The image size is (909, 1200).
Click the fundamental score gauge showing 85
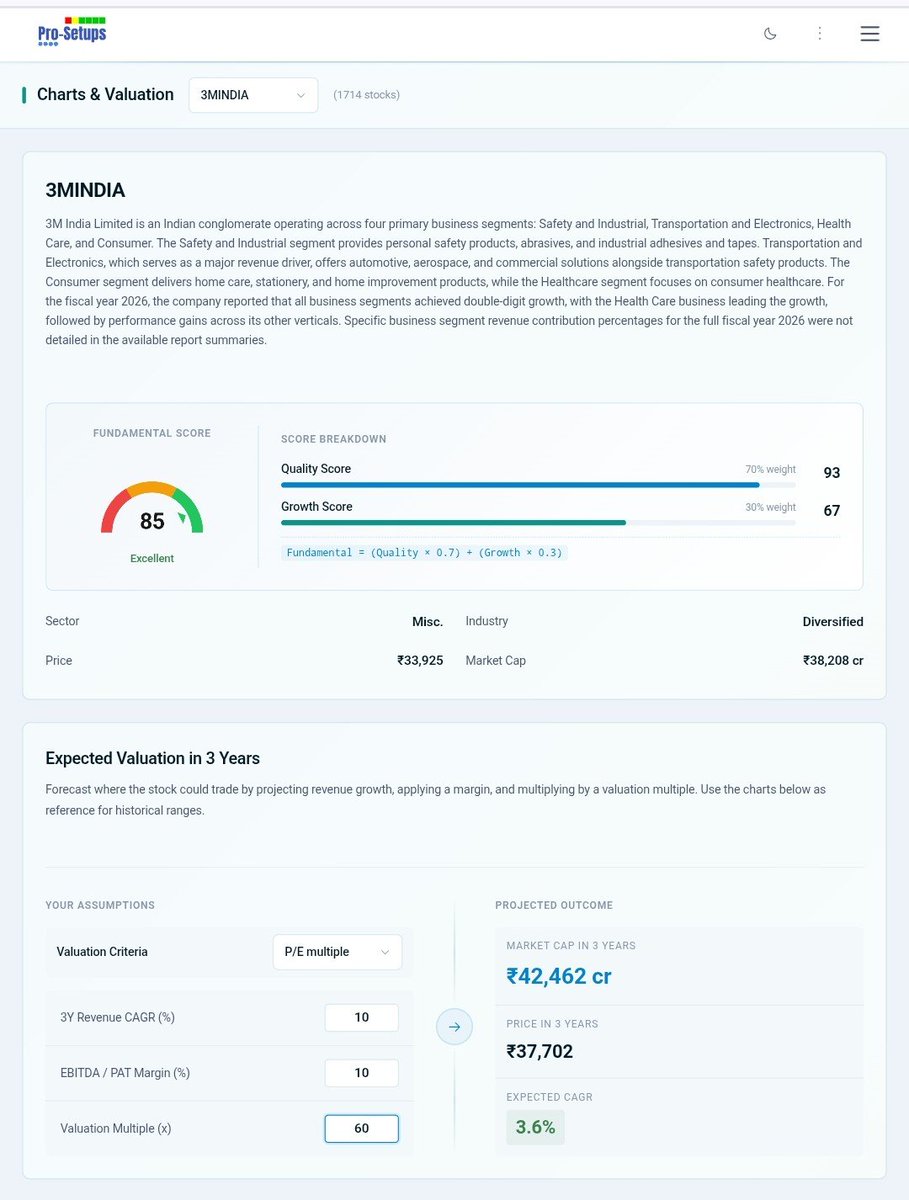tap(152, 508)
